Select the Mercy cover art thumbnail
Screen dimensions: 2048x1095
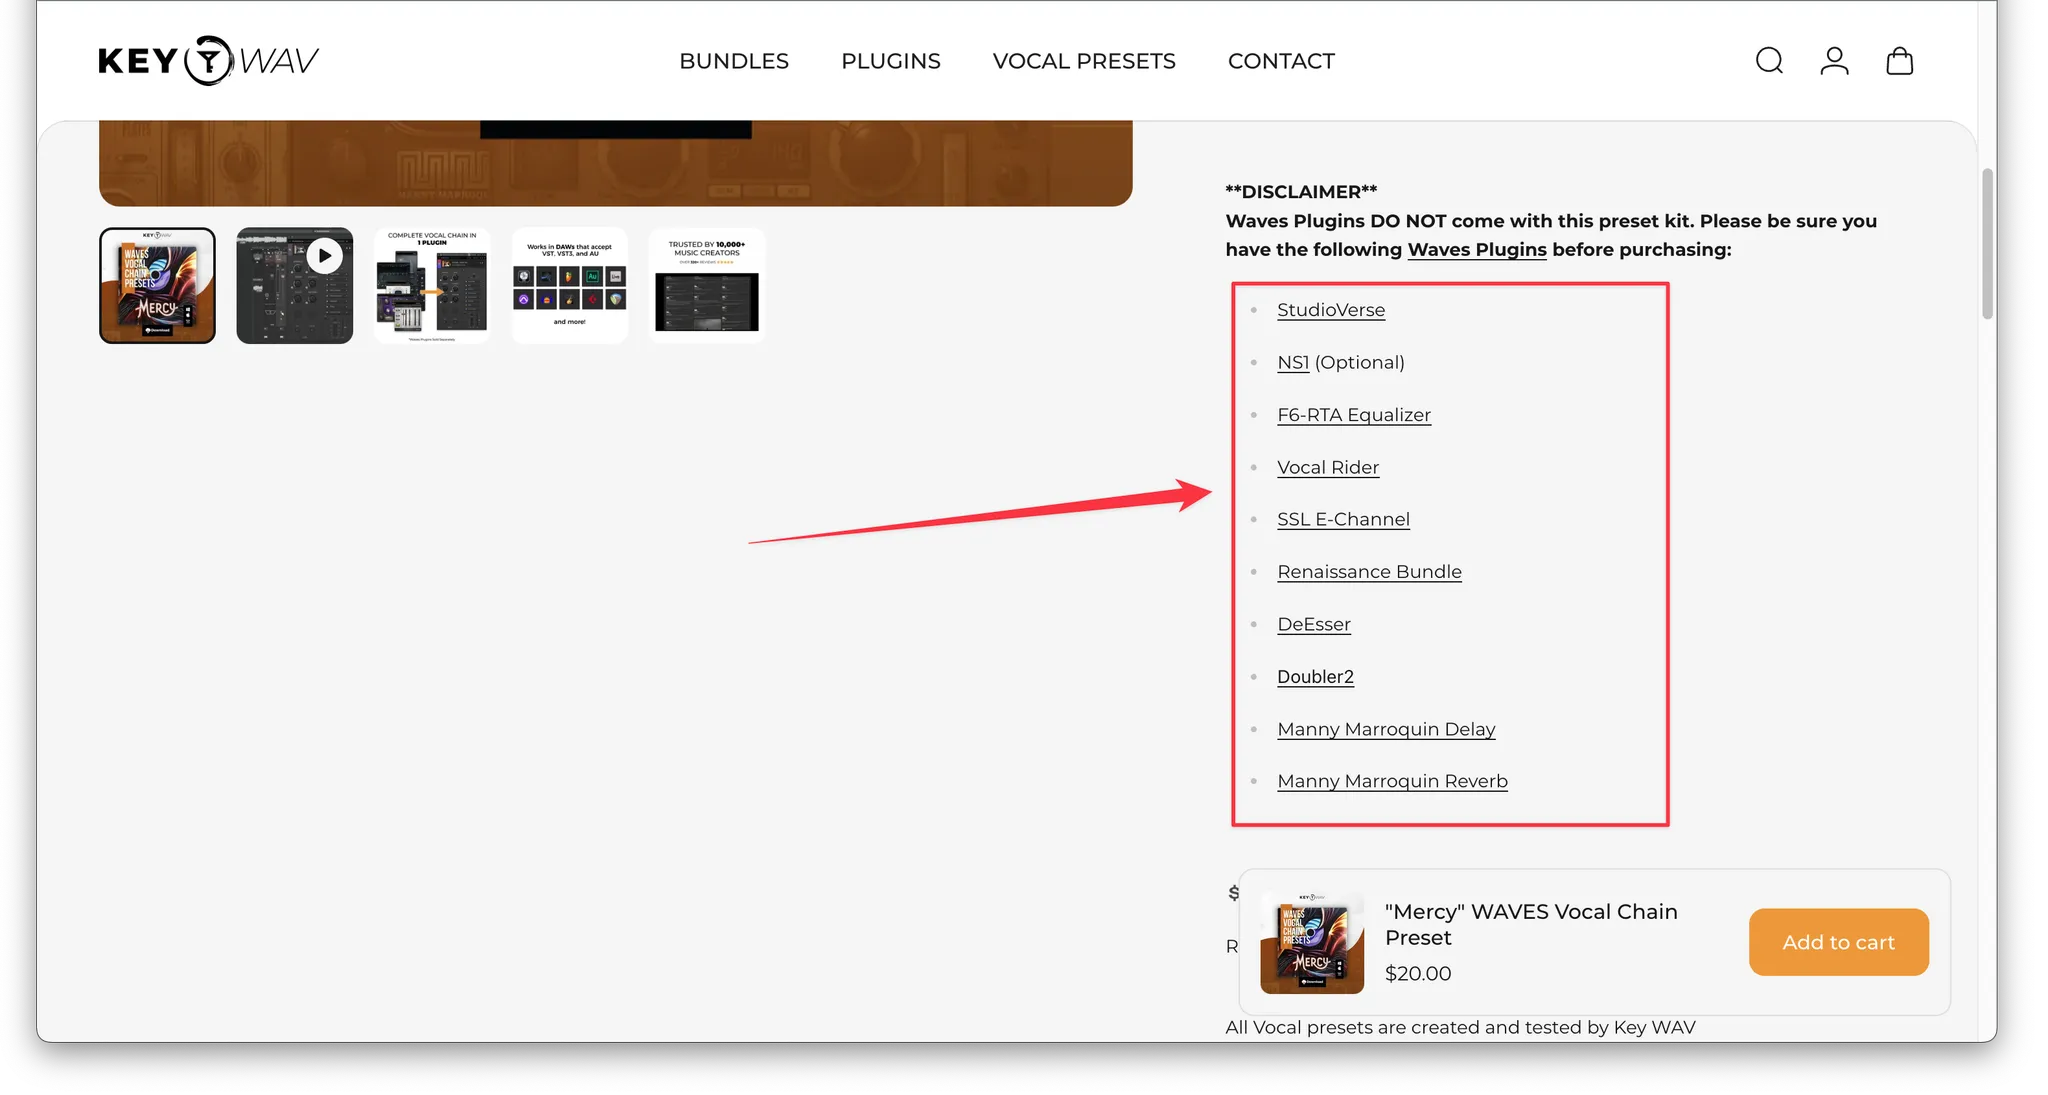tap(158, 286)
